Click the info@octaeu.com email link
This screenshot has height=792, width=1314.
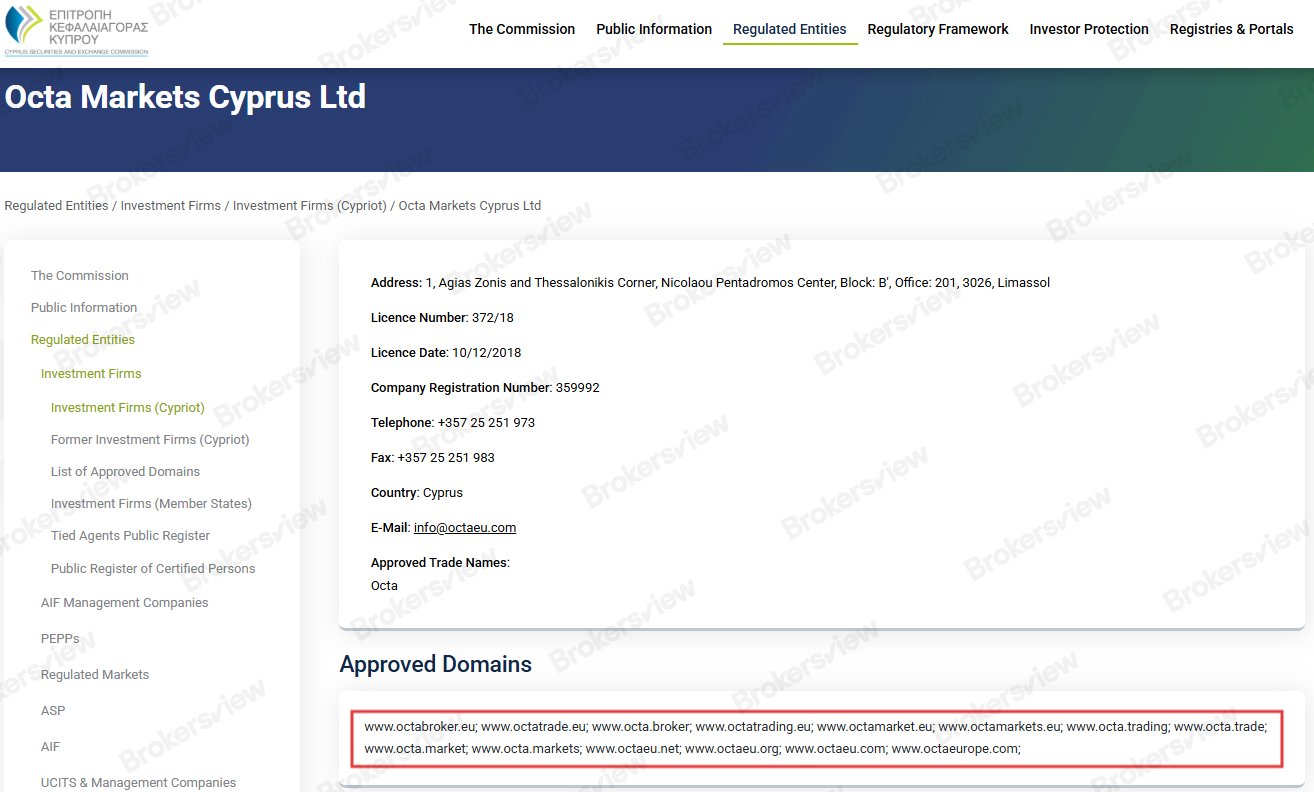[465, 528]
